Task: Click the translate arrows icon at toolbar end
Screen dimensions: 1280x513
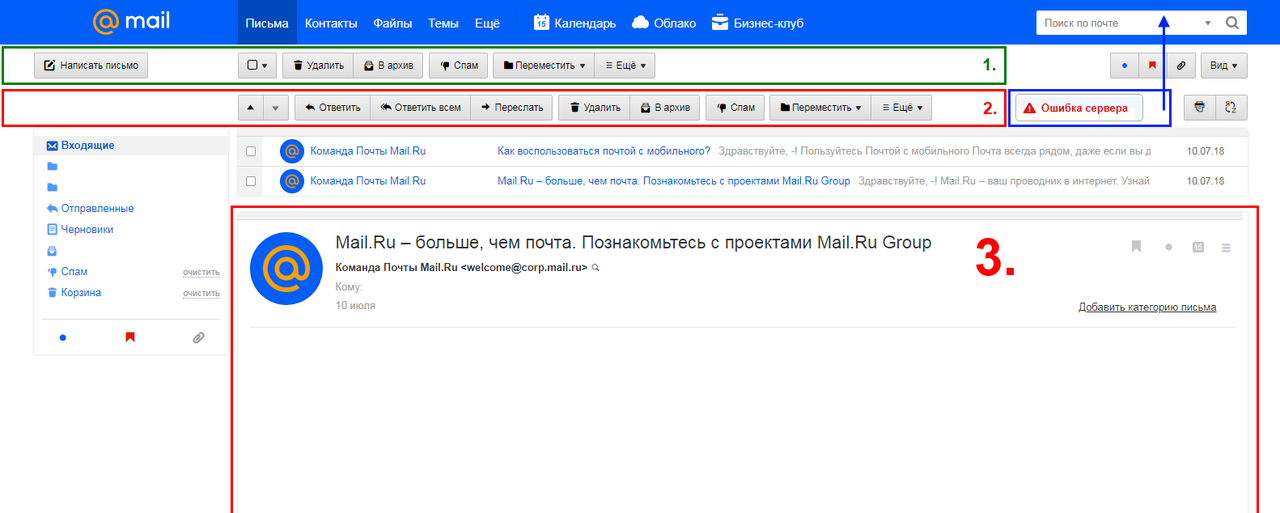Action: pyautogui.click(x=1230, y=108)
